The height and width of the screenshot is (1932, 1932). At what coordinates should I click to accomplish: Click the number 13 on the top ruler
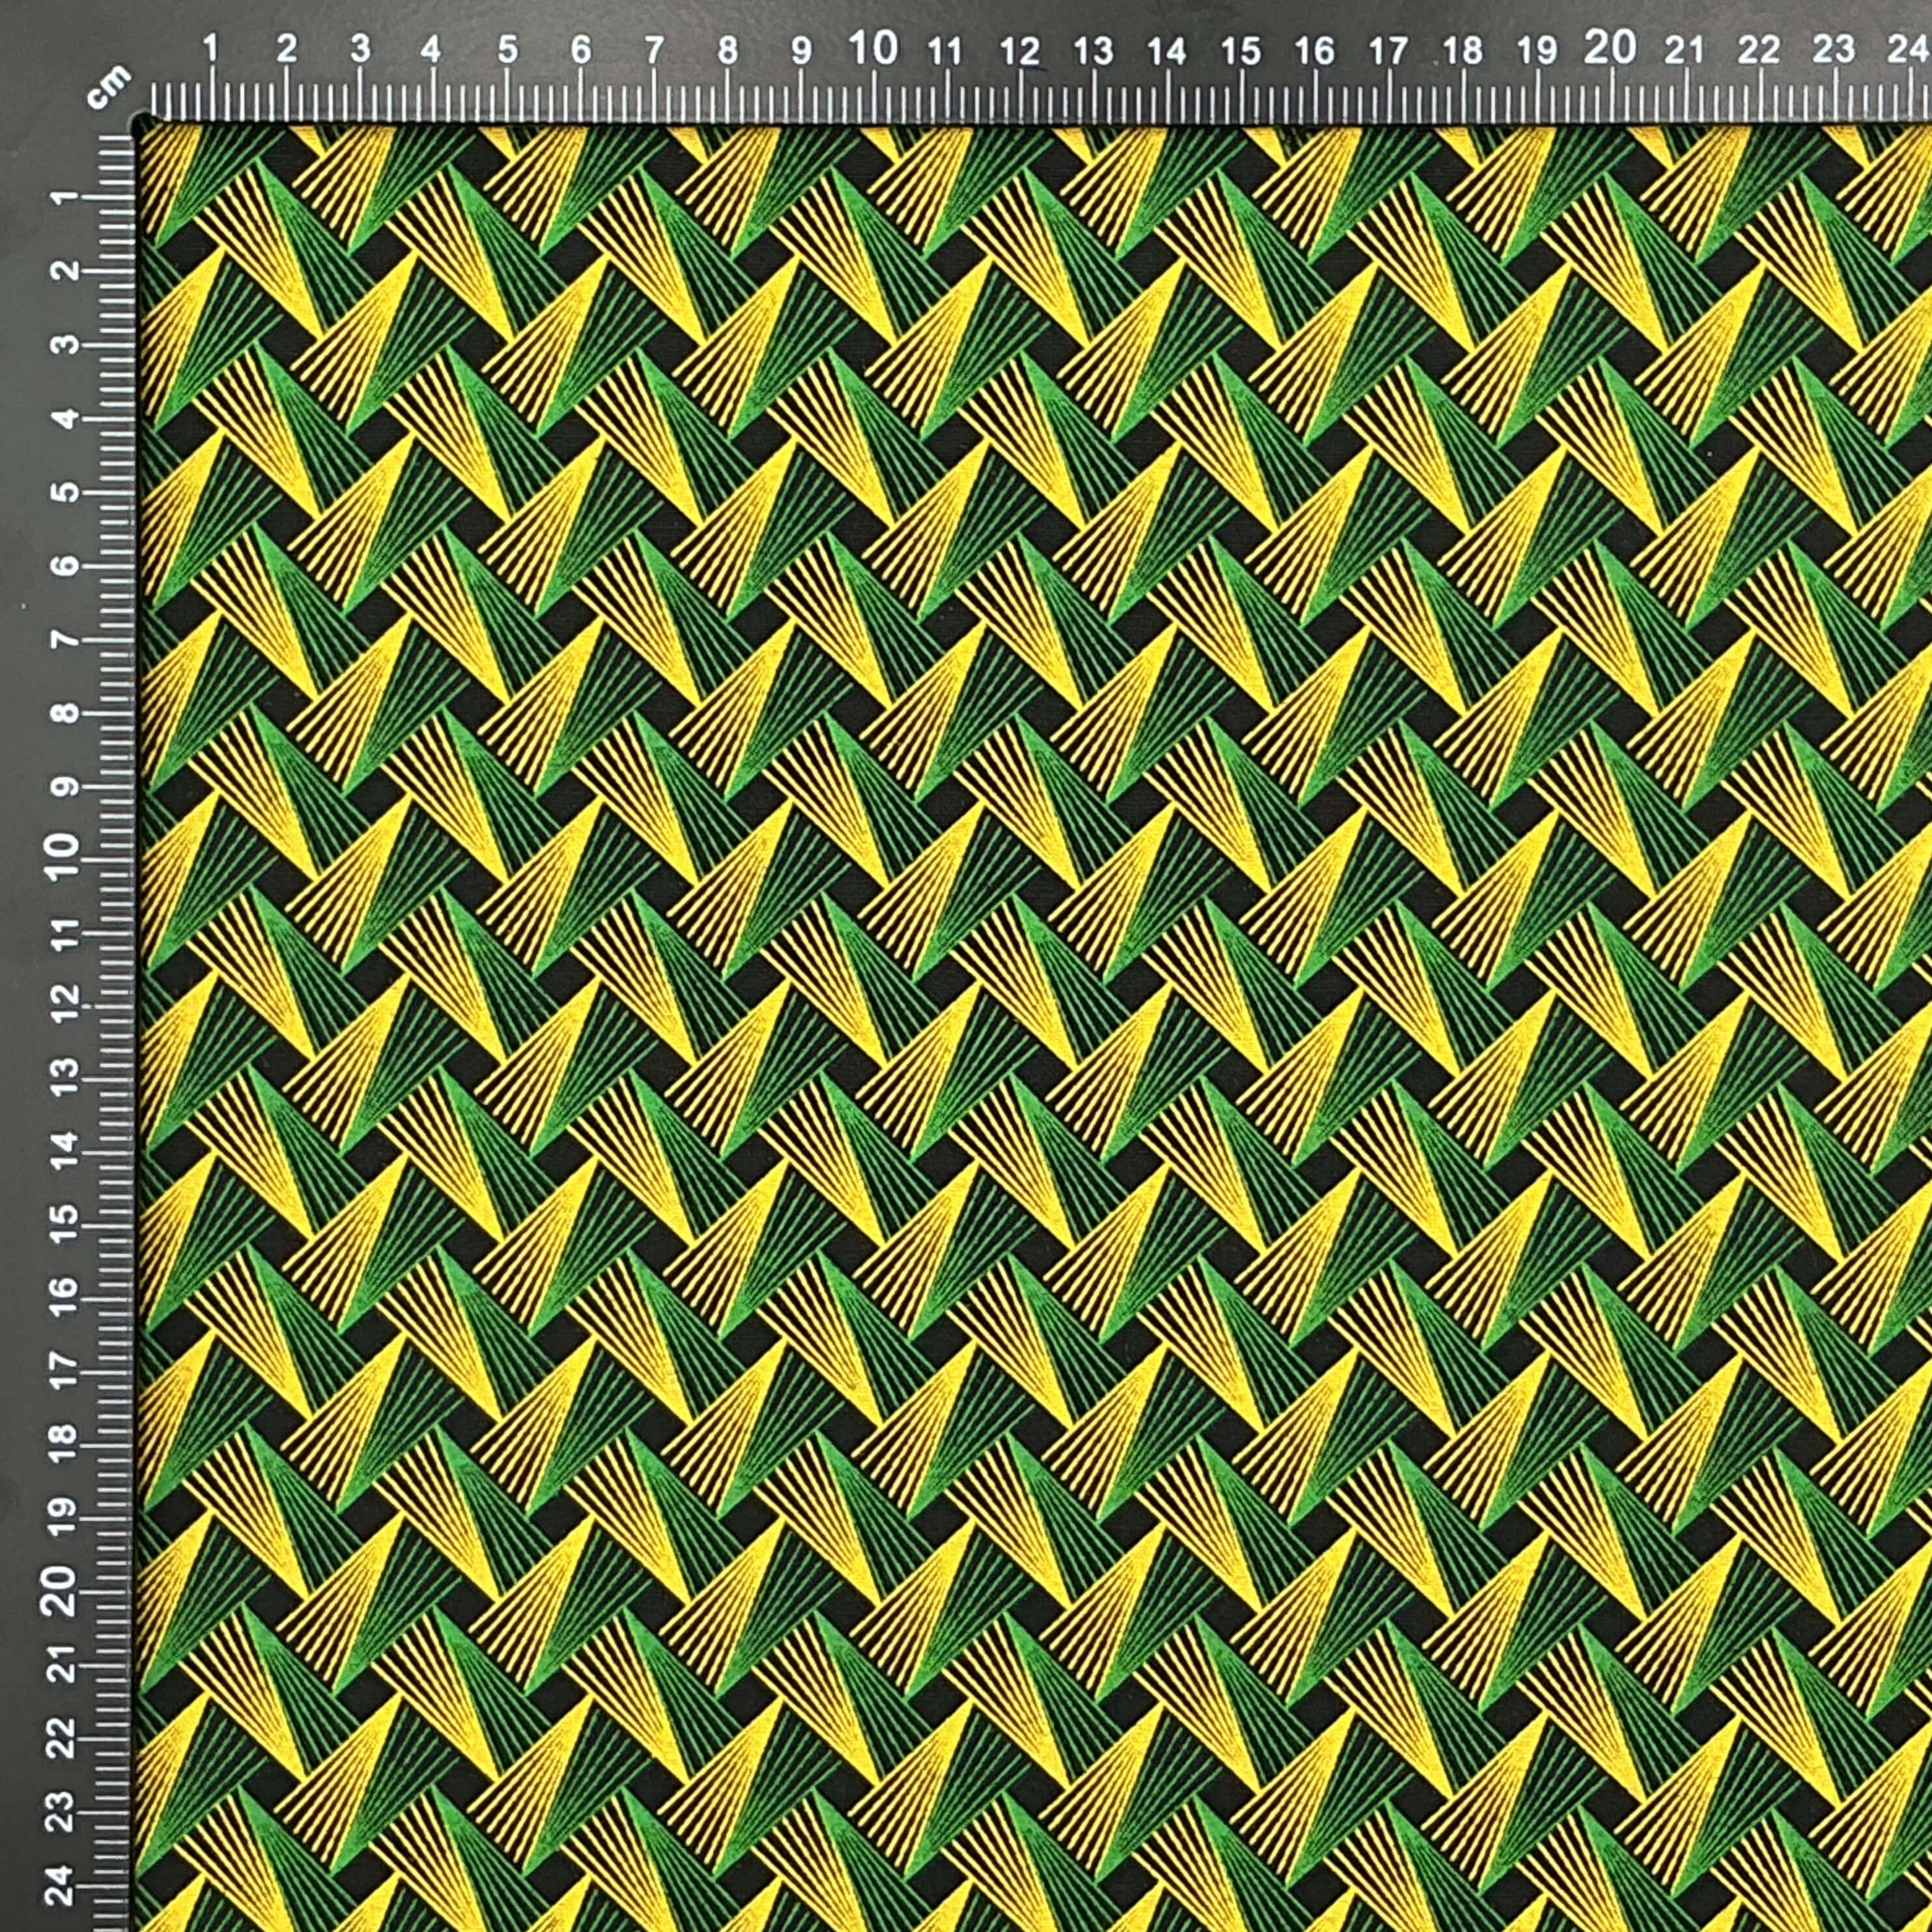point(1093,50)
